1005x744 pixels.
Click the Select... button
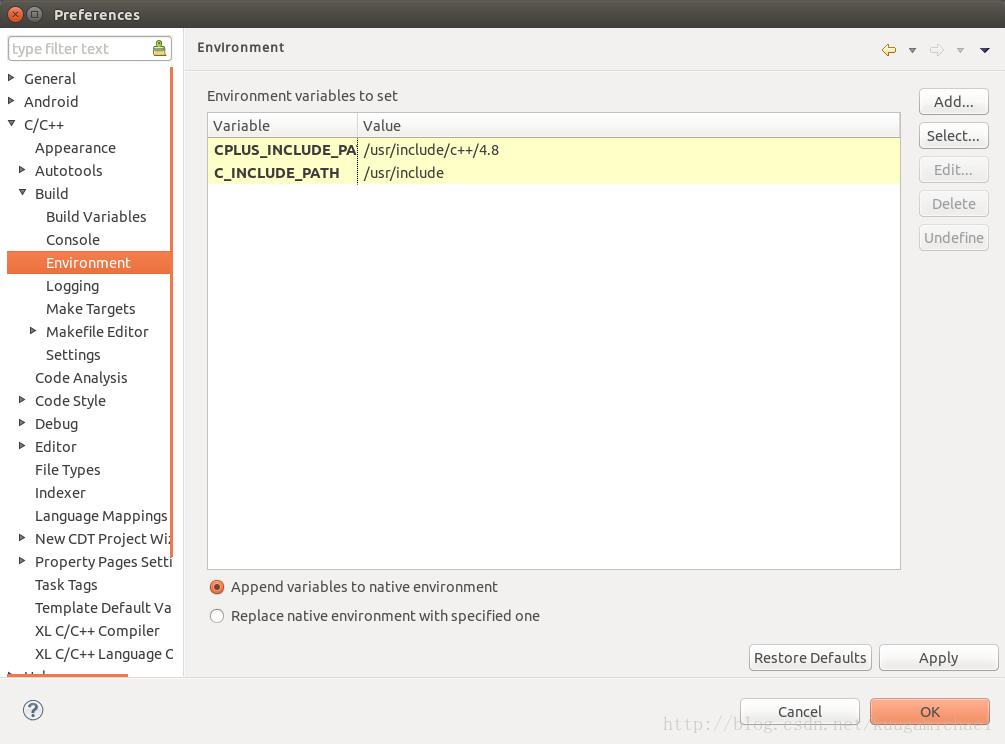953,136
